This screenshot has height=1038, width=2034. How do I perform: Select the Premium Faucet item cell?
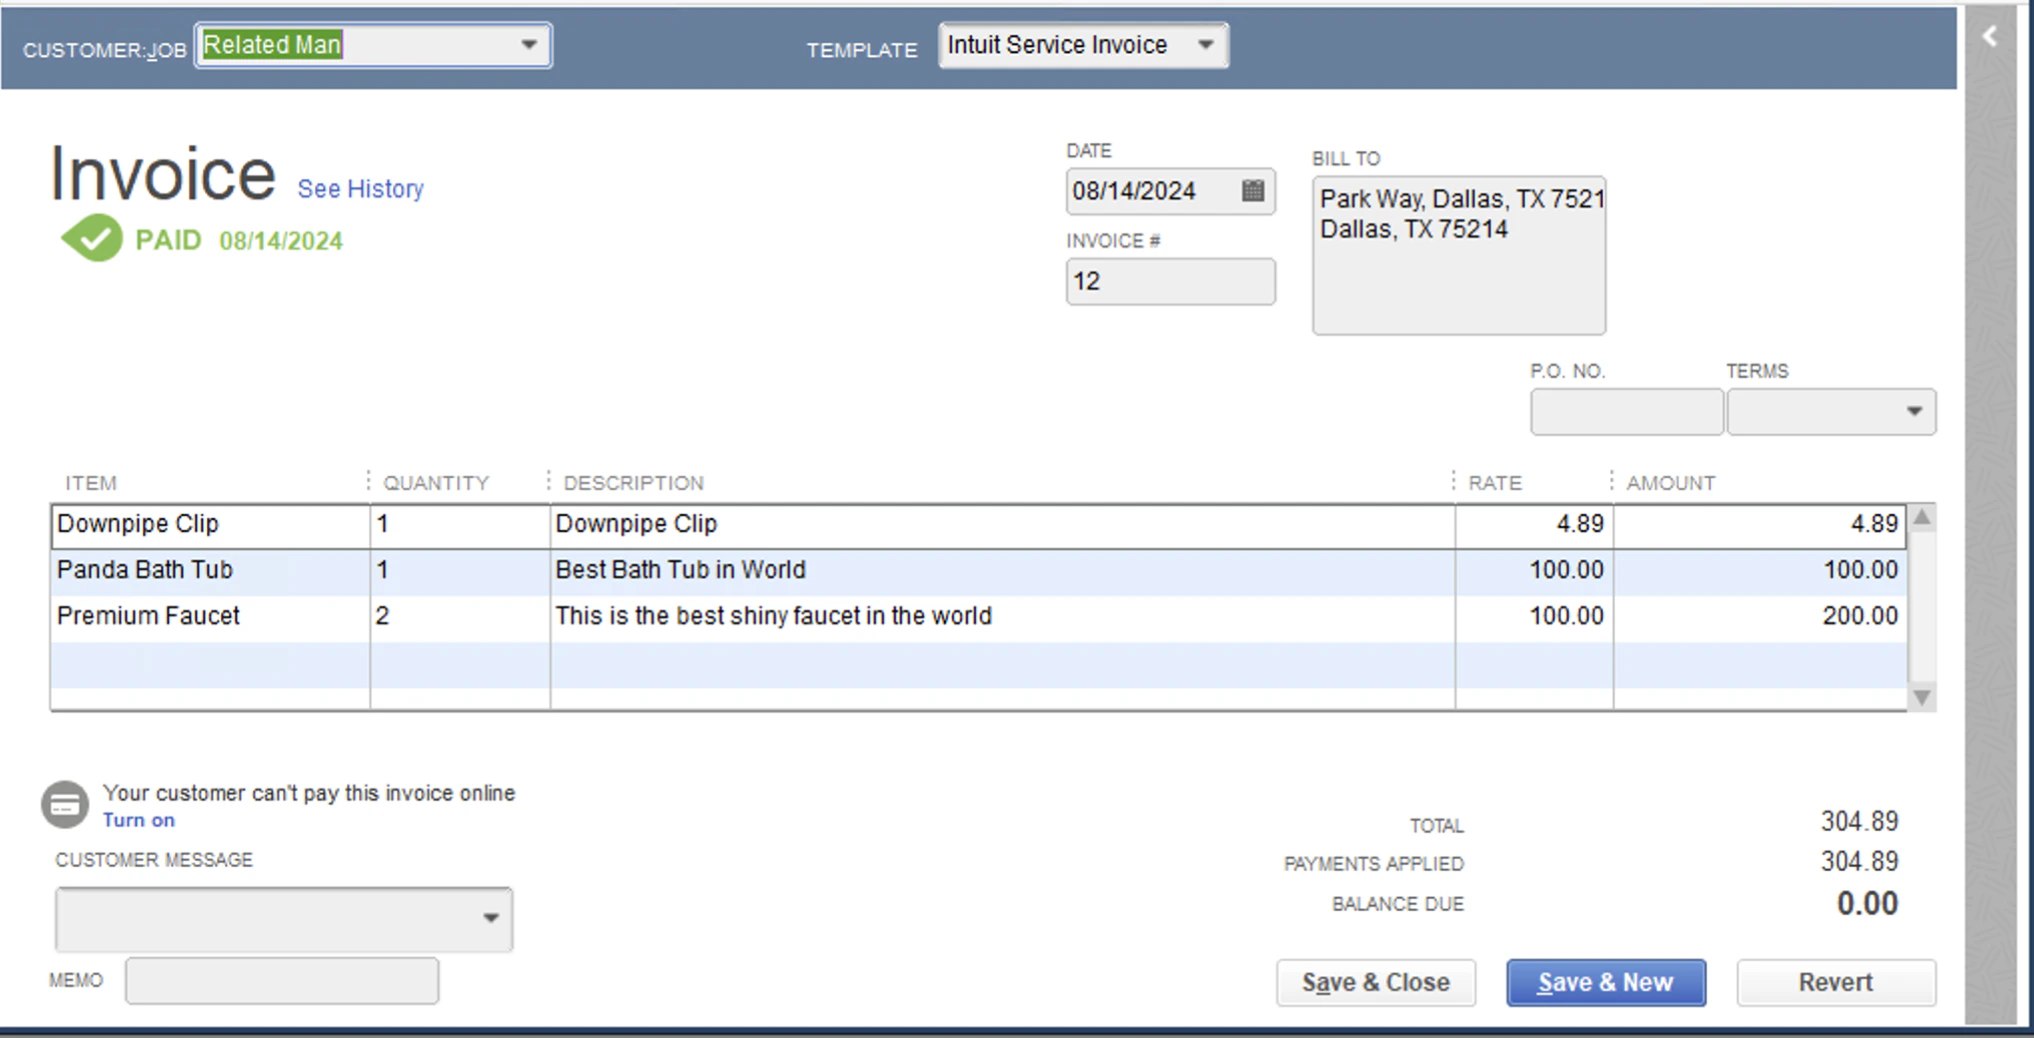(210, 616)
